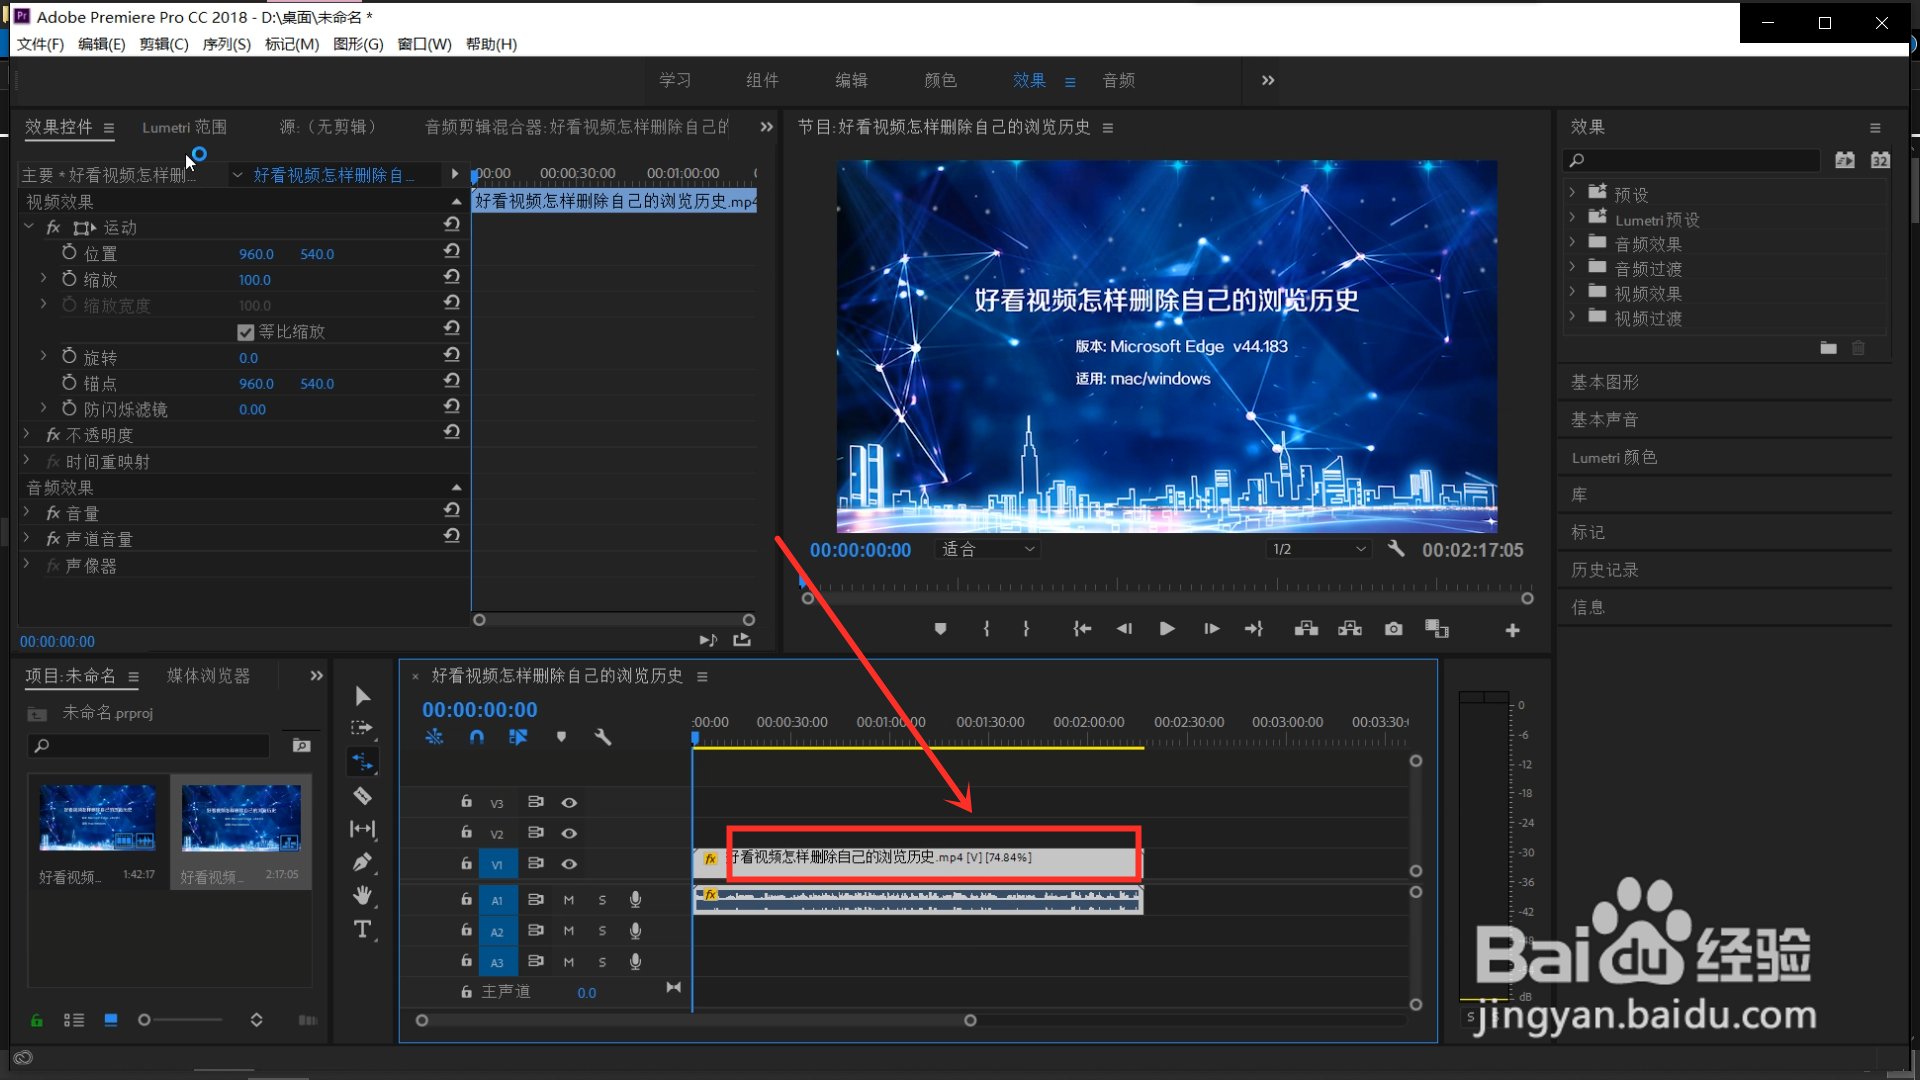Open timeline display settings wrench
Screen dimensions: 1920x1080
coord(602,737)
